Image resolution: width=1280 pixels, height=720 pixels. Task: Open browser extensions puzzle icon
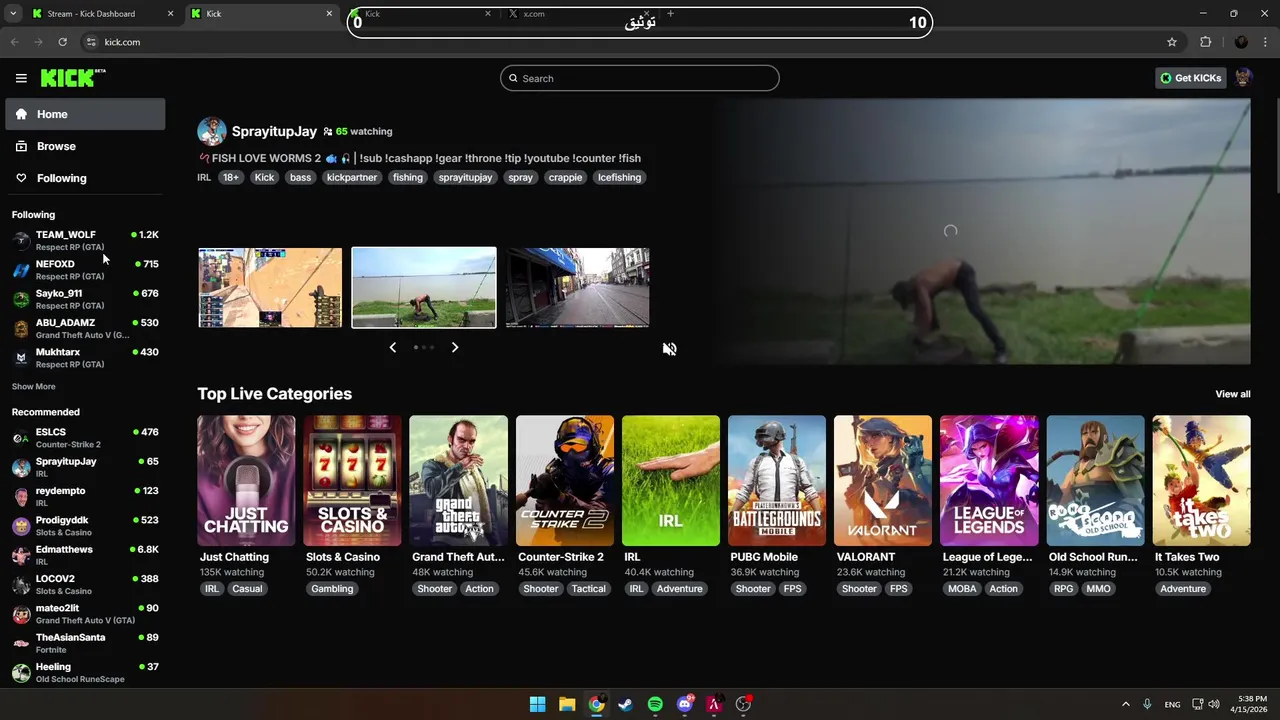pyautogui.click(x=1205, y=42)
